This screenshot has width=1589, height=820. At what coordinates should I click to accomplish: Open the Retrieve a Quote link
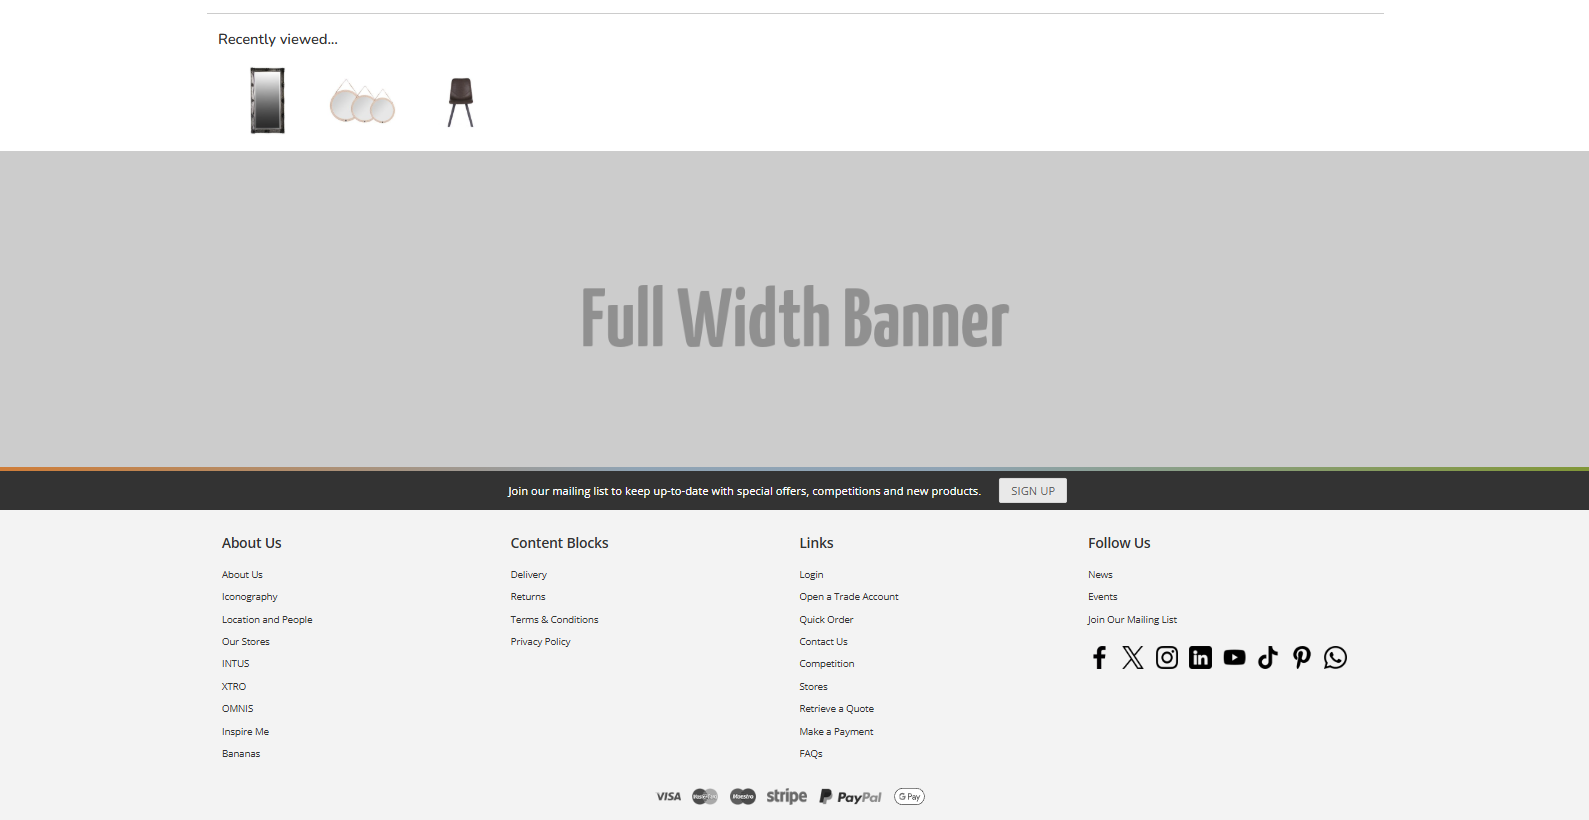coord(836,709)
